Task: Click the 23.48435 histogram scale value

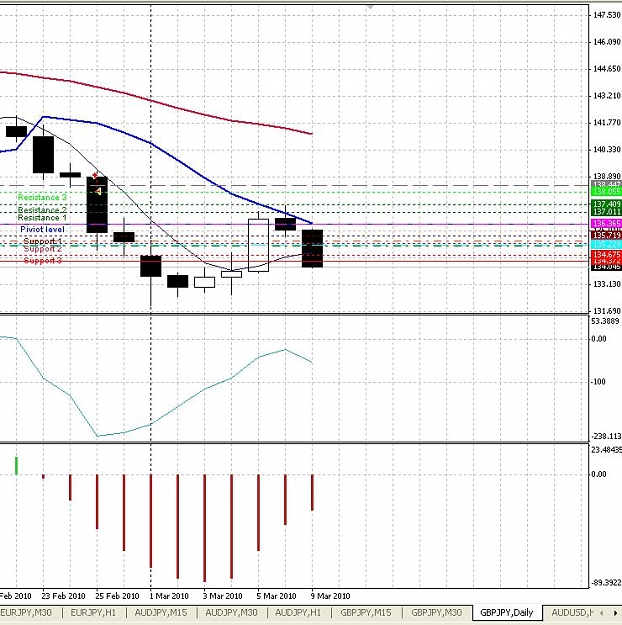Action: pos(606,450)
